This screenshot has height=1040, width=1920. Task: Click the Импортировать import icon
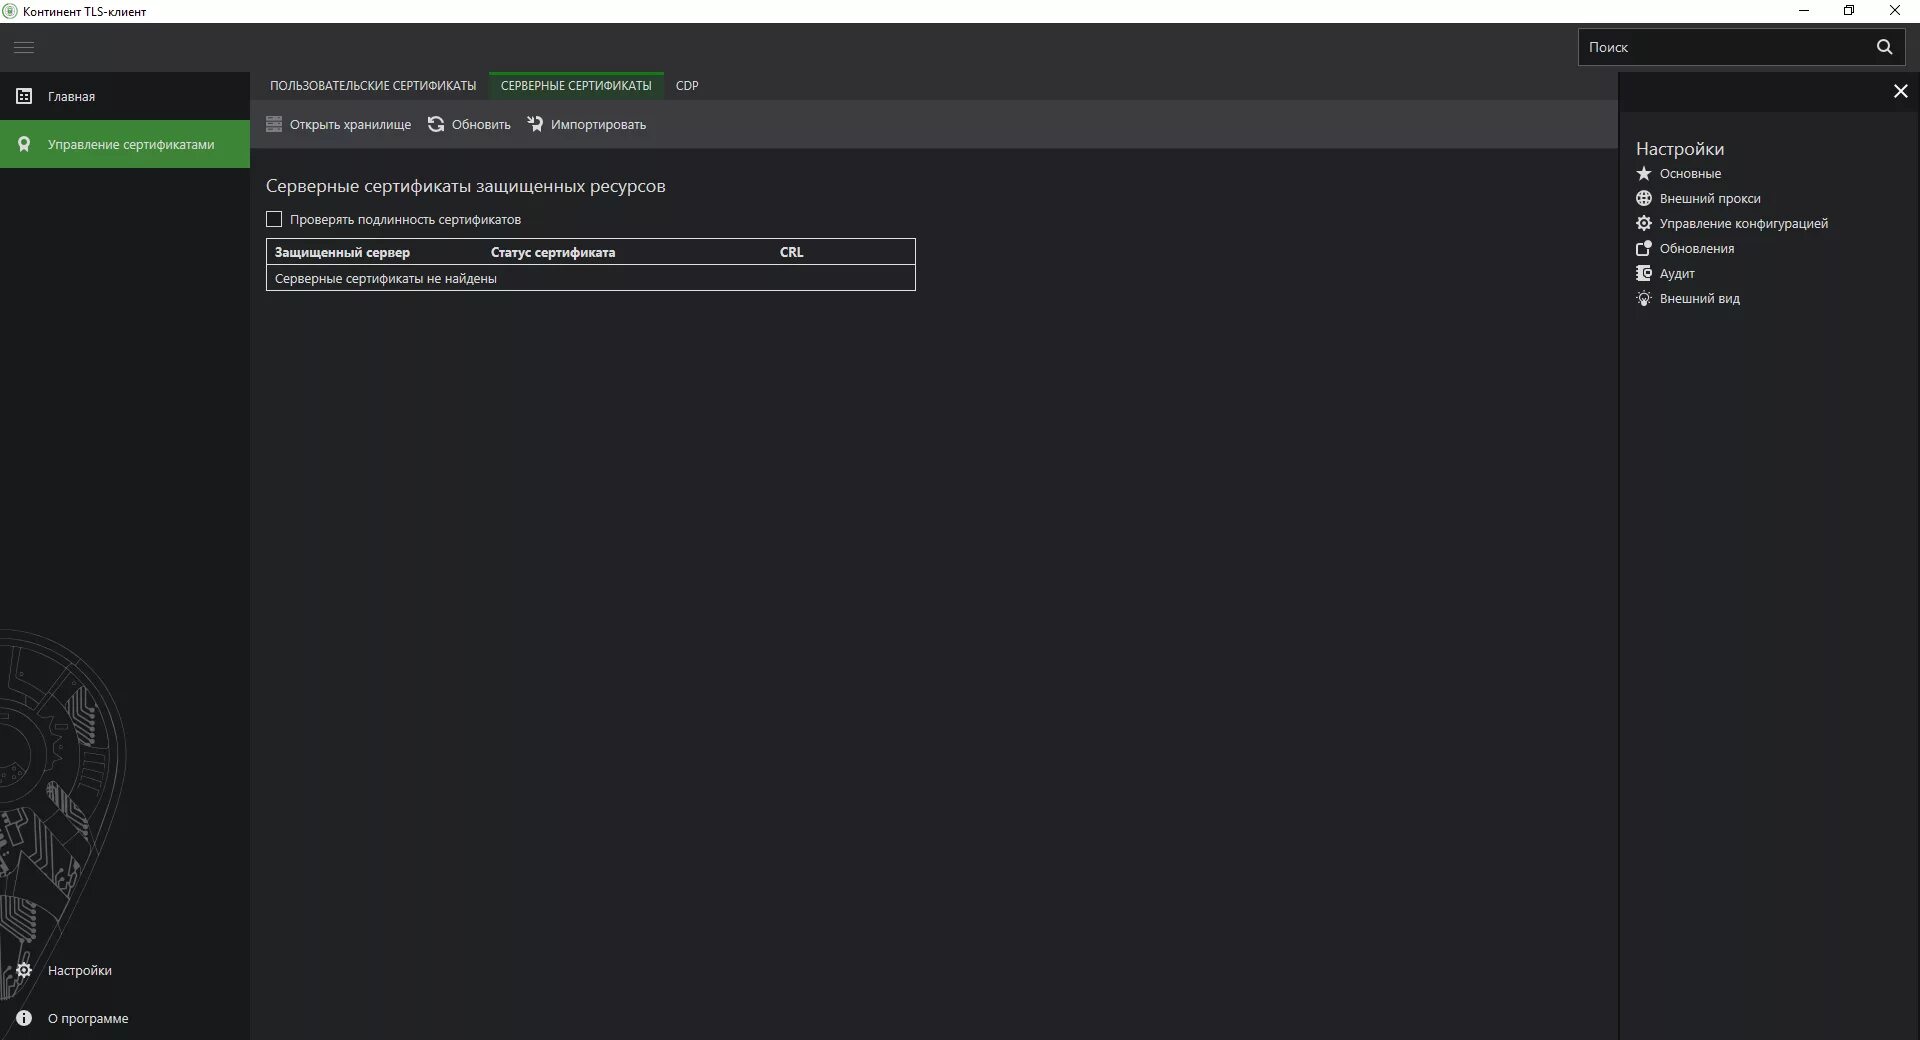click(535, 124)
